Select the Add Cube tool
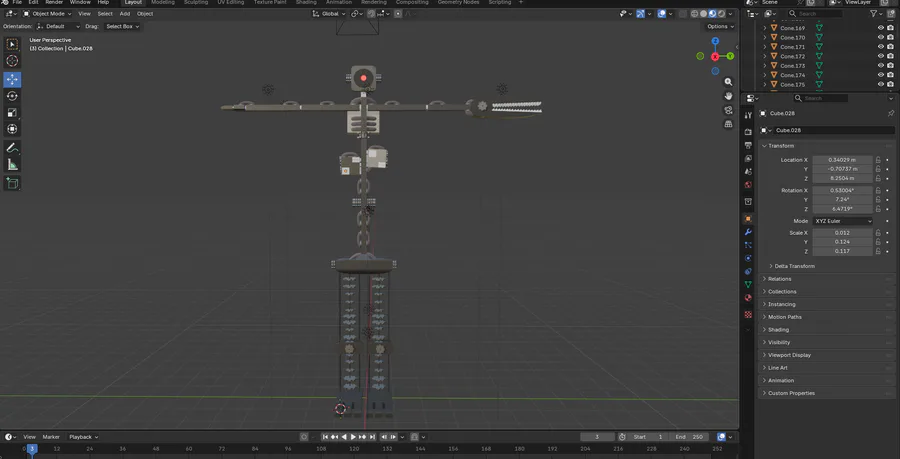Screen dimensions: 900x459 12,184
